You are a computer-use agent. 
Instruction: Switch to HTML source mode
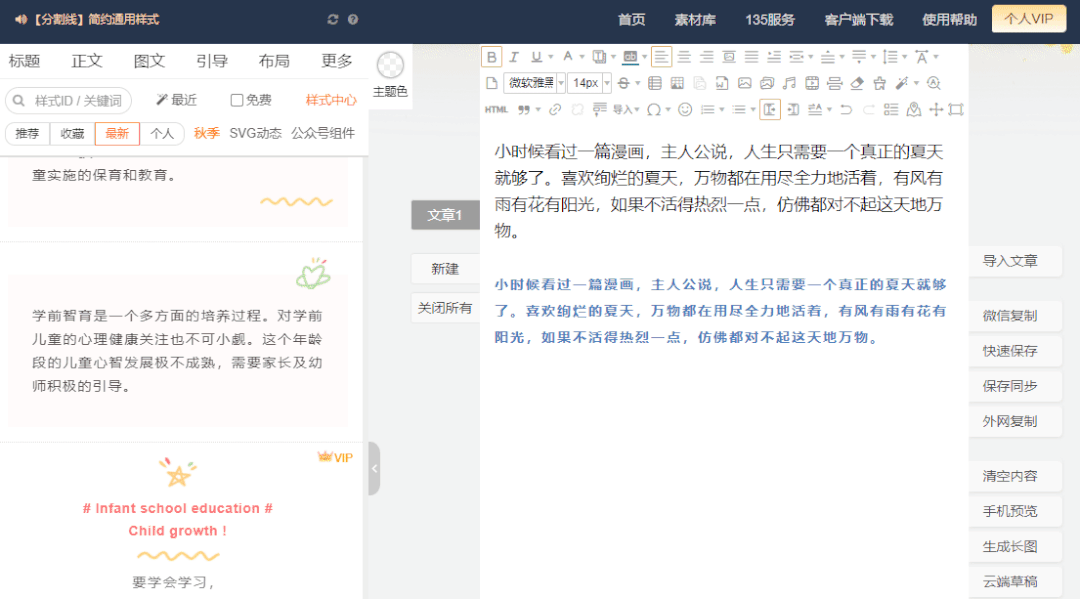[496, 109]
